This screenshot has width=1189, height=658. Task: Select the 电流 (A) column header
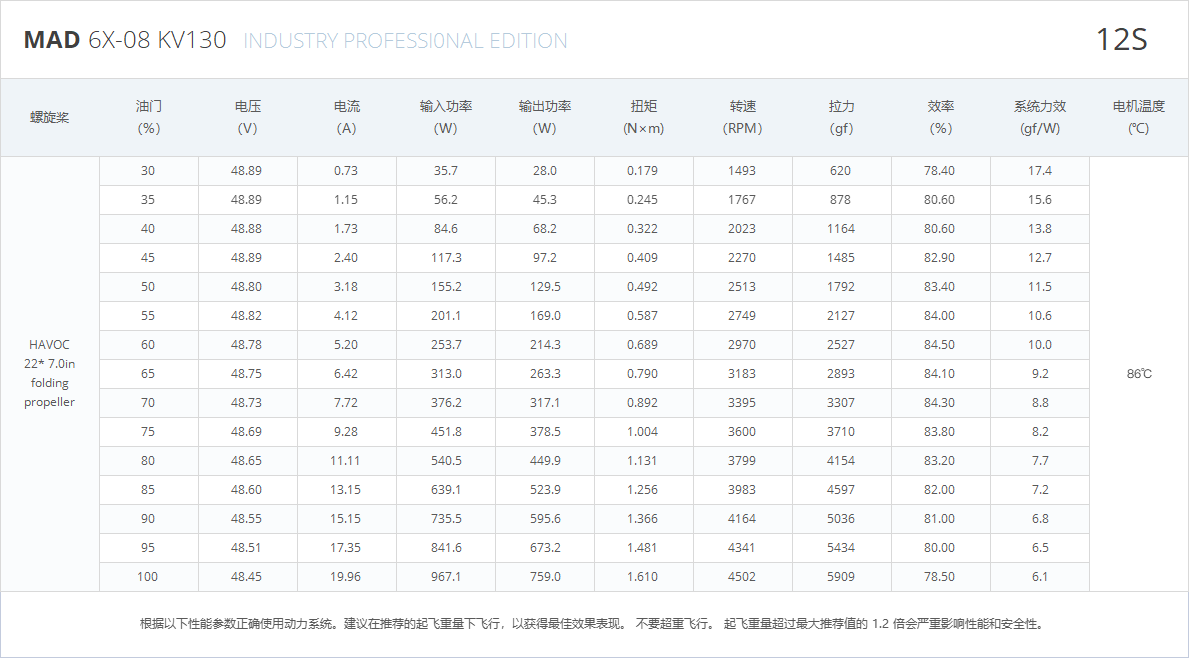pyautogui.click(x=347, y=118)
